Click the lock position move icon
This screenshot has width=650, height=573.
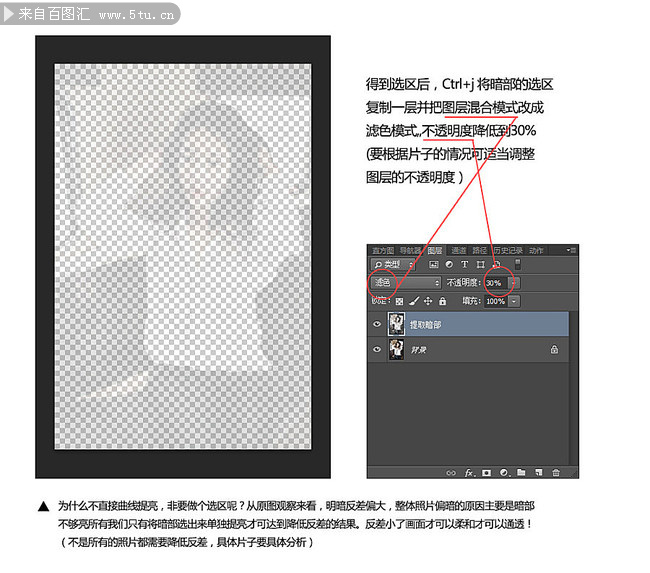[428, 300]
